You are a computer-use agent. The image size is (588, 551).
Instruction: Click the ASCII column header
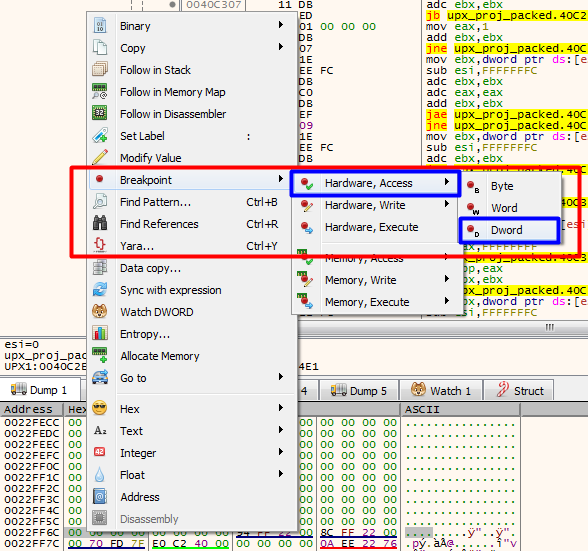click(x=460, y=409)
